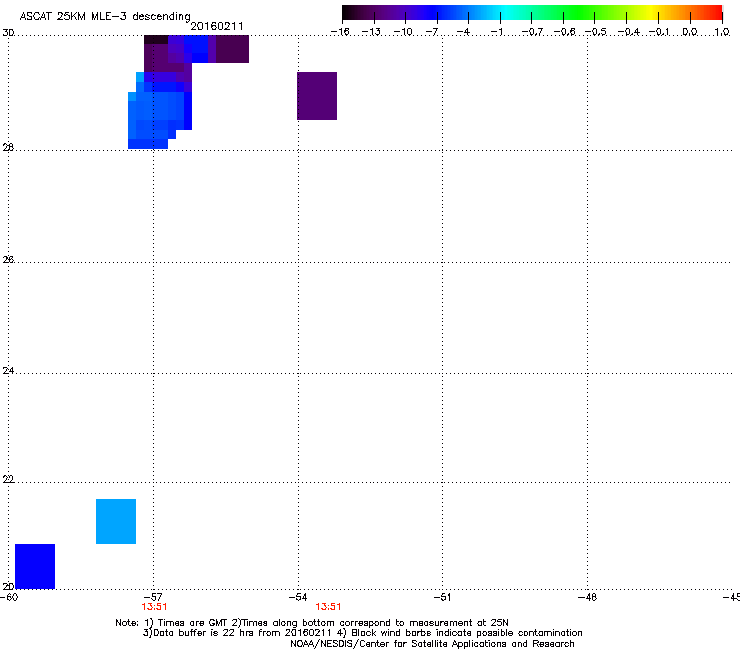The width and height of the screenshot is (740, 650).
Task: Click the latitude 24 axis label
Action: click(8, 371)
